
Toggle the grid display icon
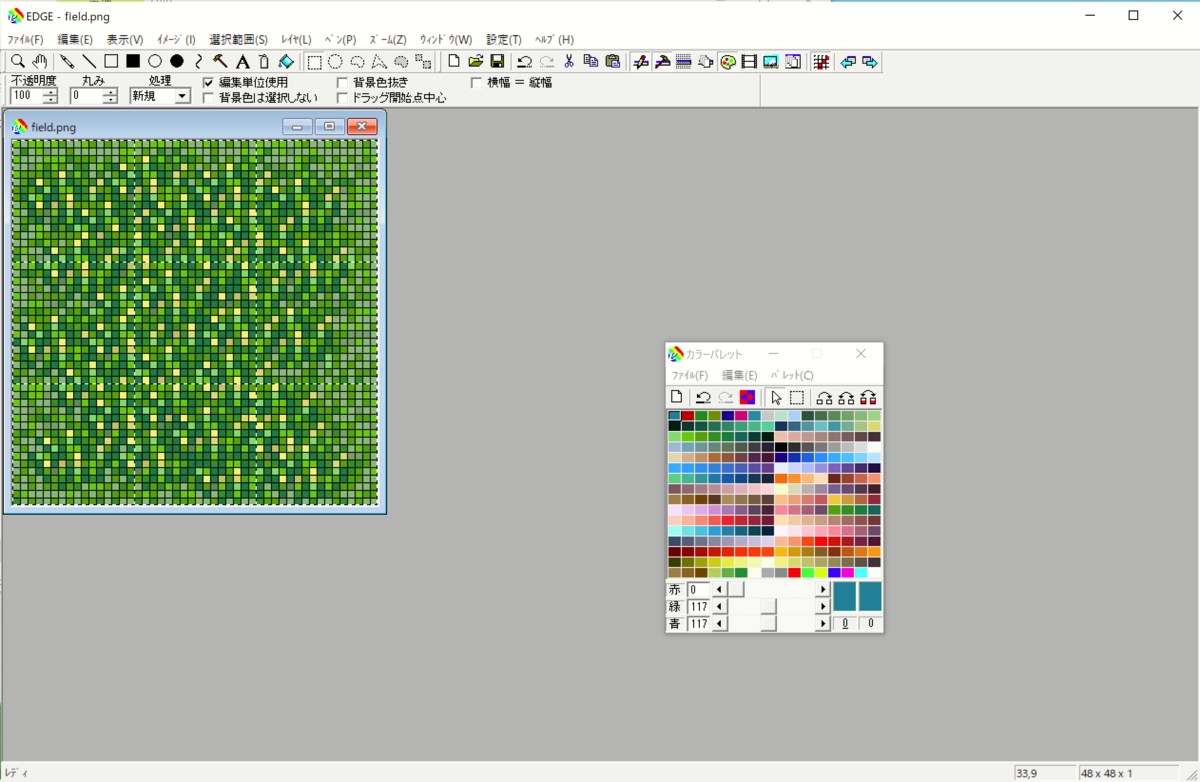click(x=821, y=62)
